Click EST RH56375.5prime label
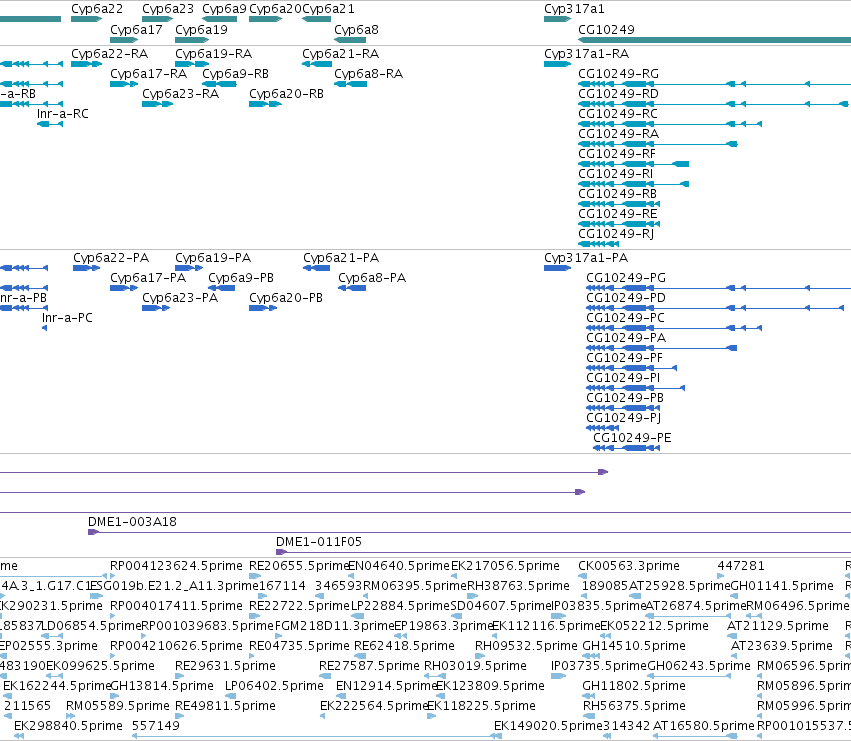851x741 pixels. pos(633,706)
